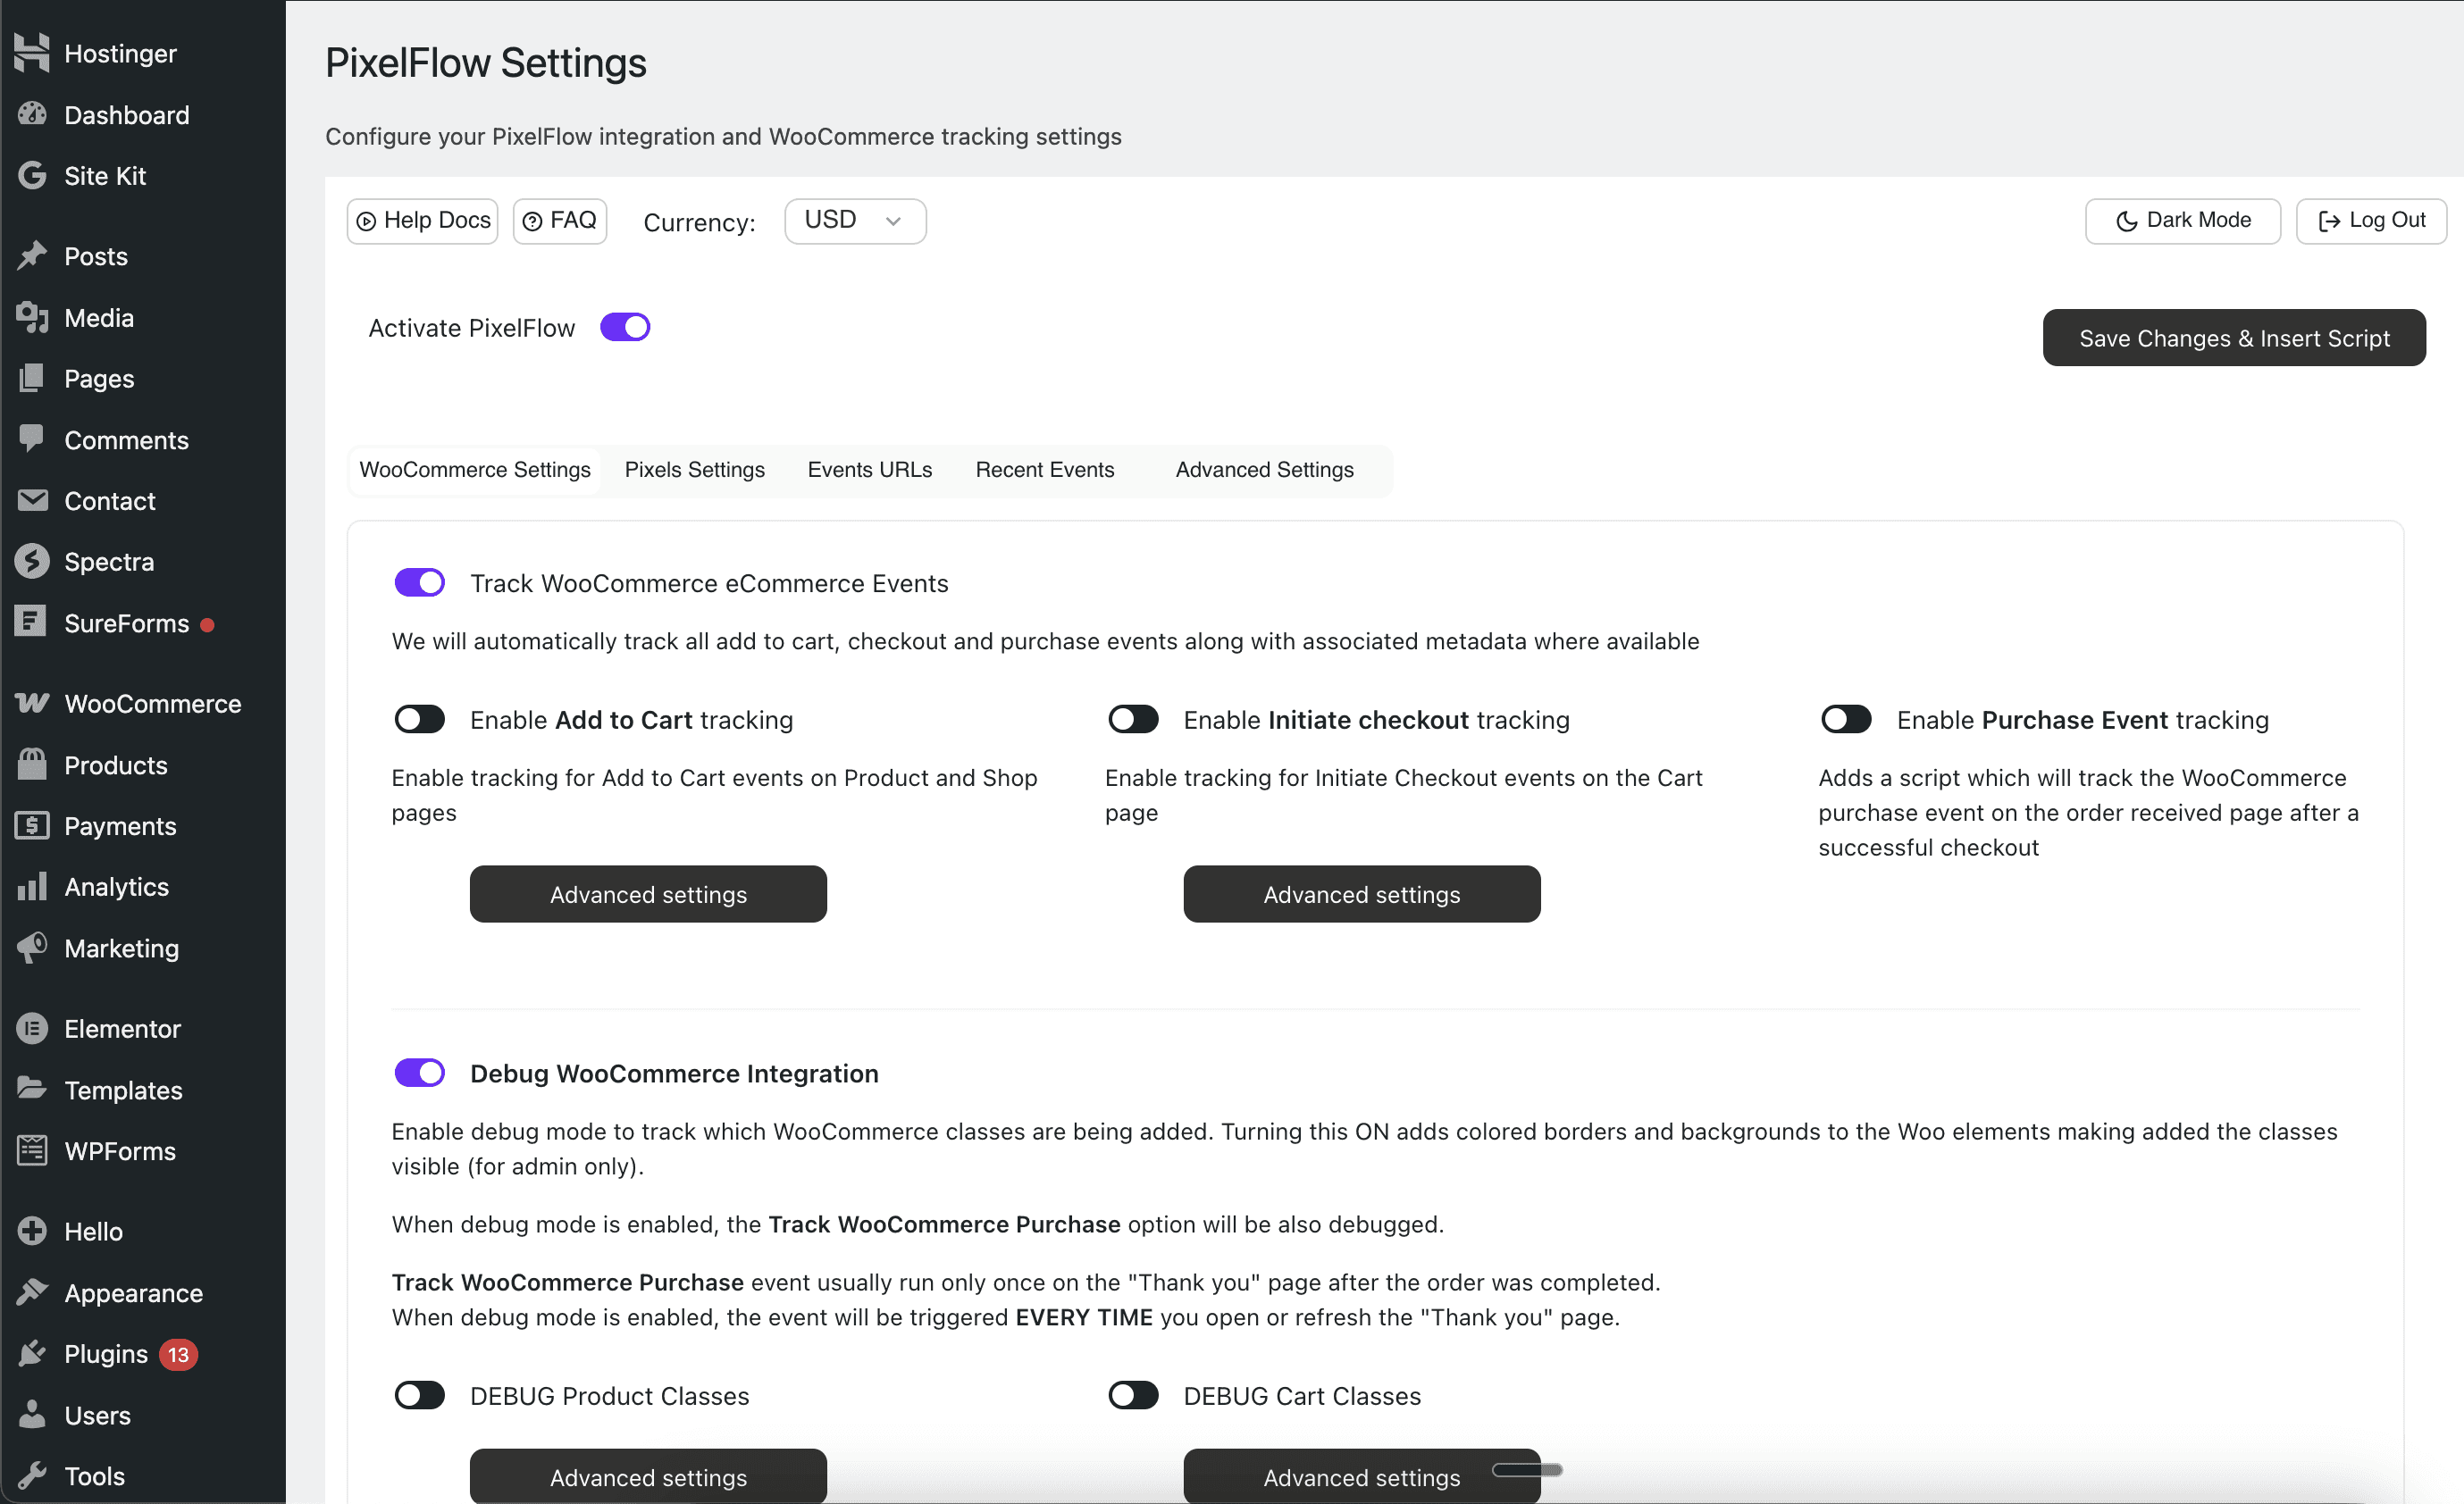Viewport: 2464px width, 1504px height.
Task: Click the Plugins 13 updates badge
Action: [x=178, y=1354]
